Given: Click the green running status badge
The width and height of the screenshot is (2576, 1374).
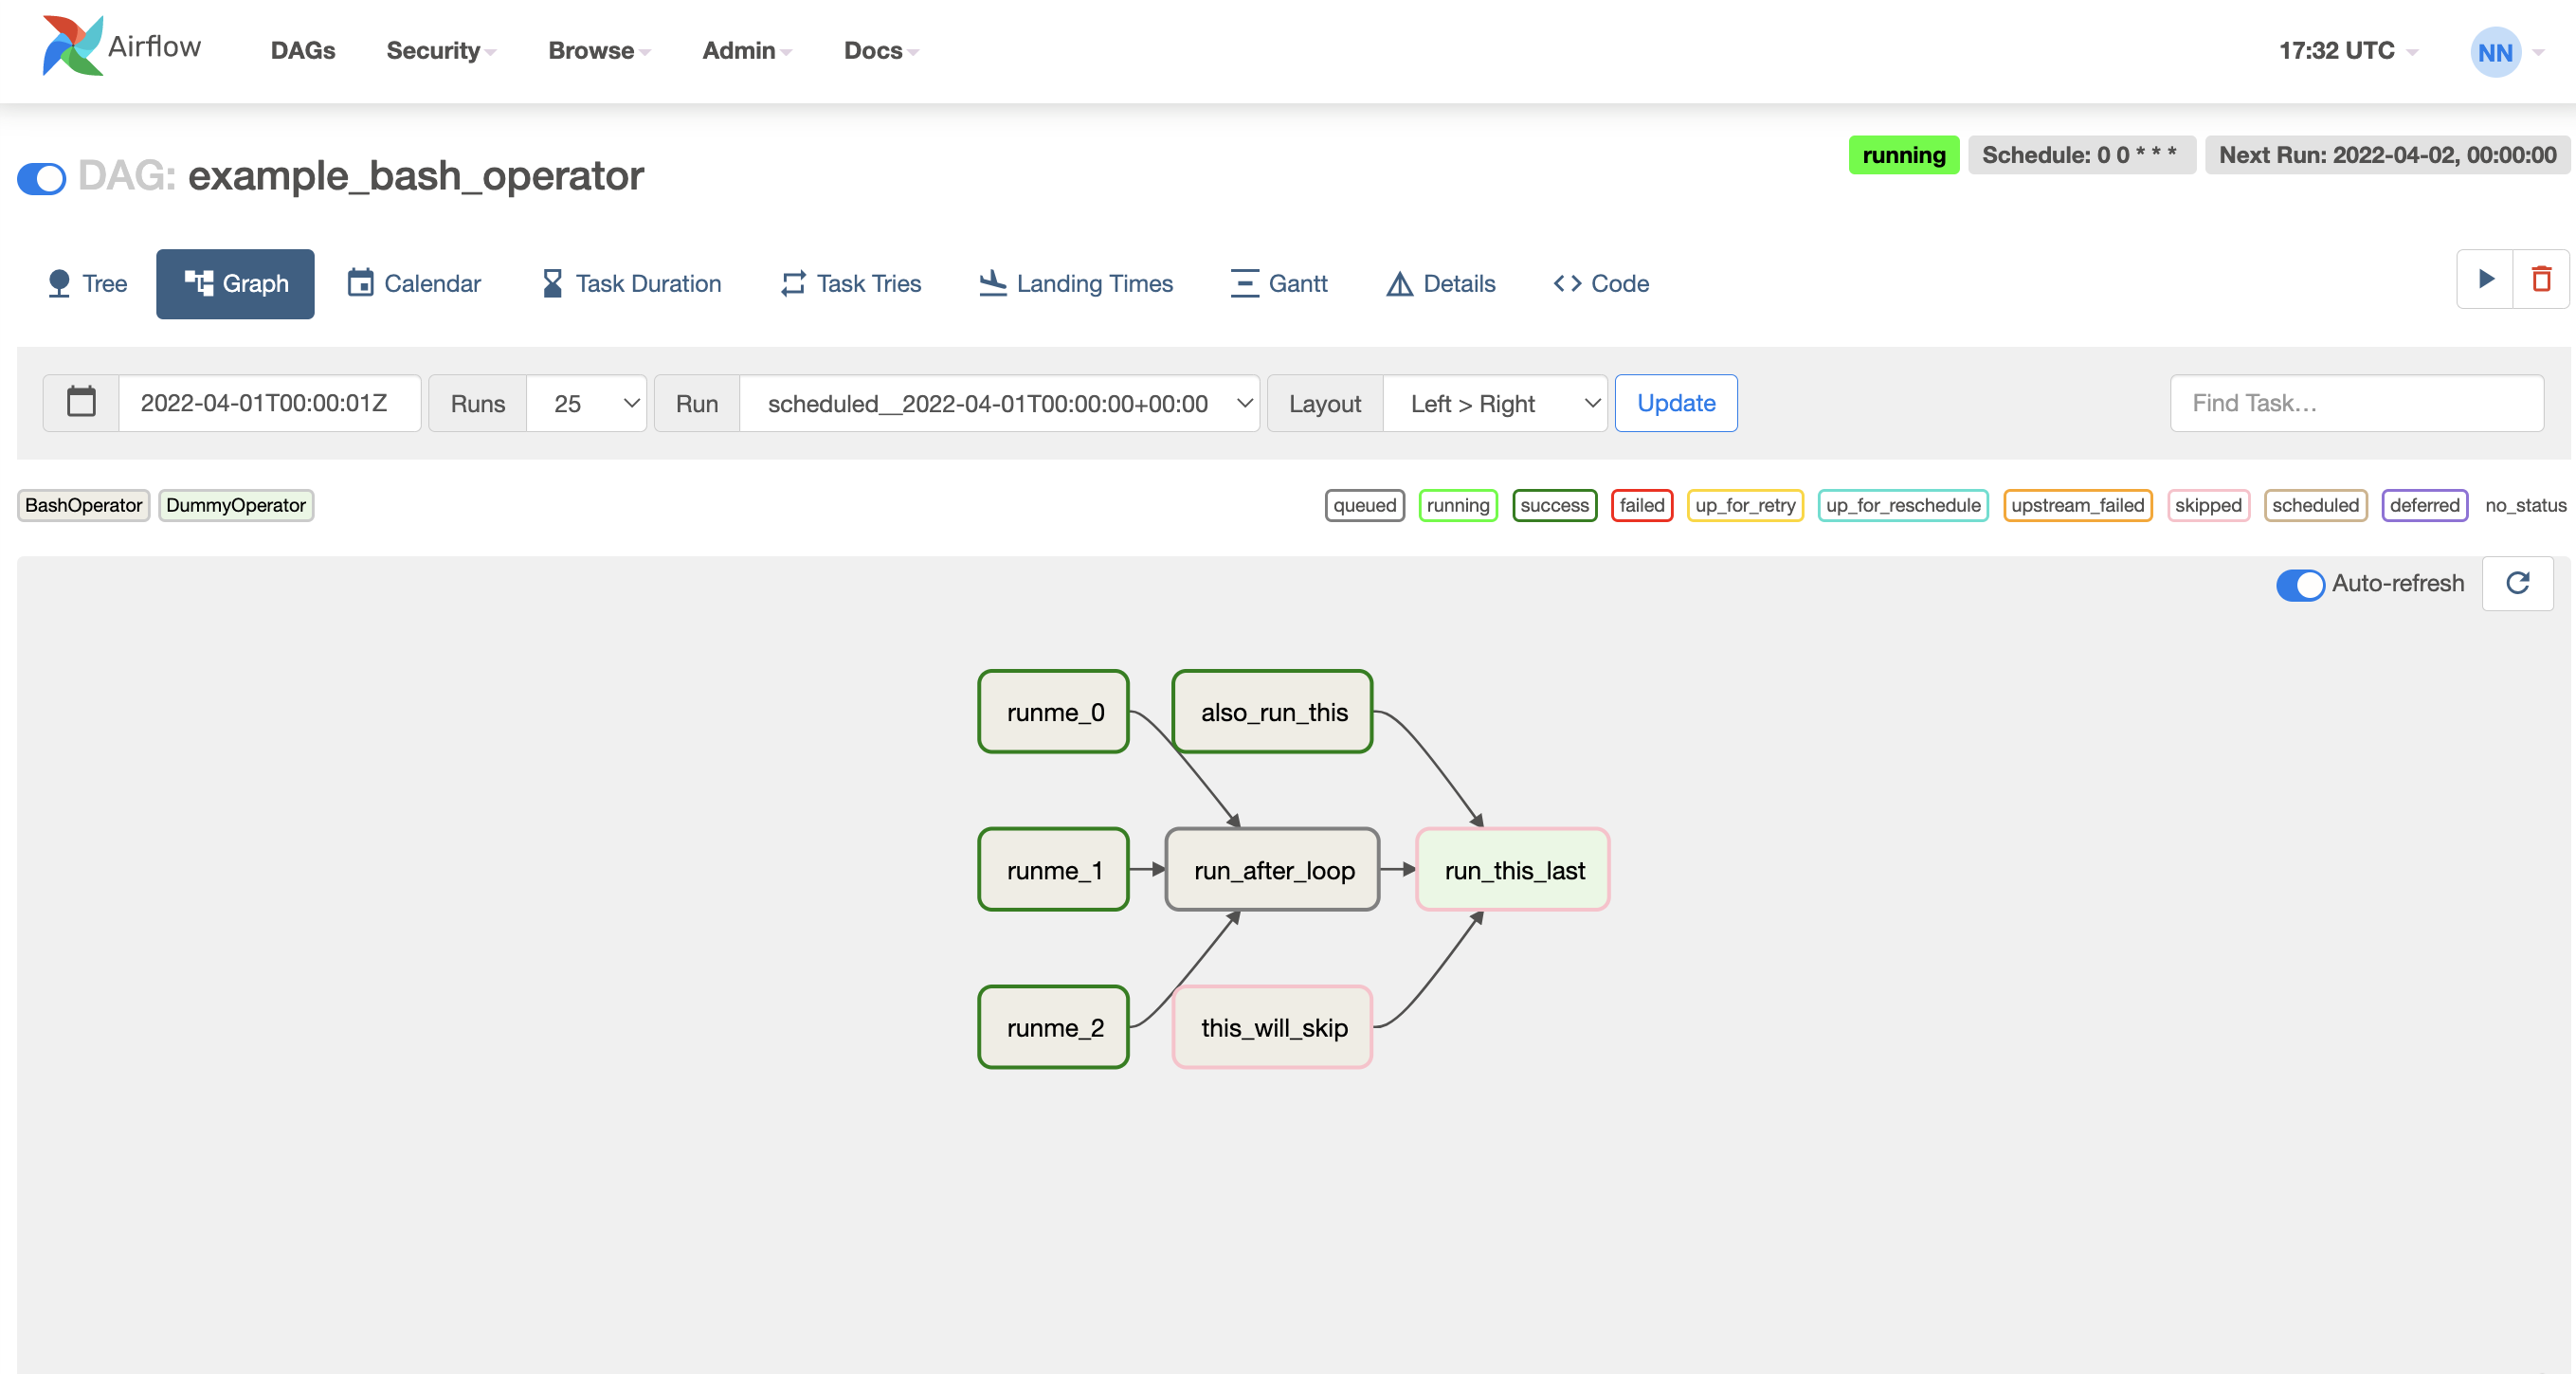Looking at the screenshot, I should [x=1903, y=155].
